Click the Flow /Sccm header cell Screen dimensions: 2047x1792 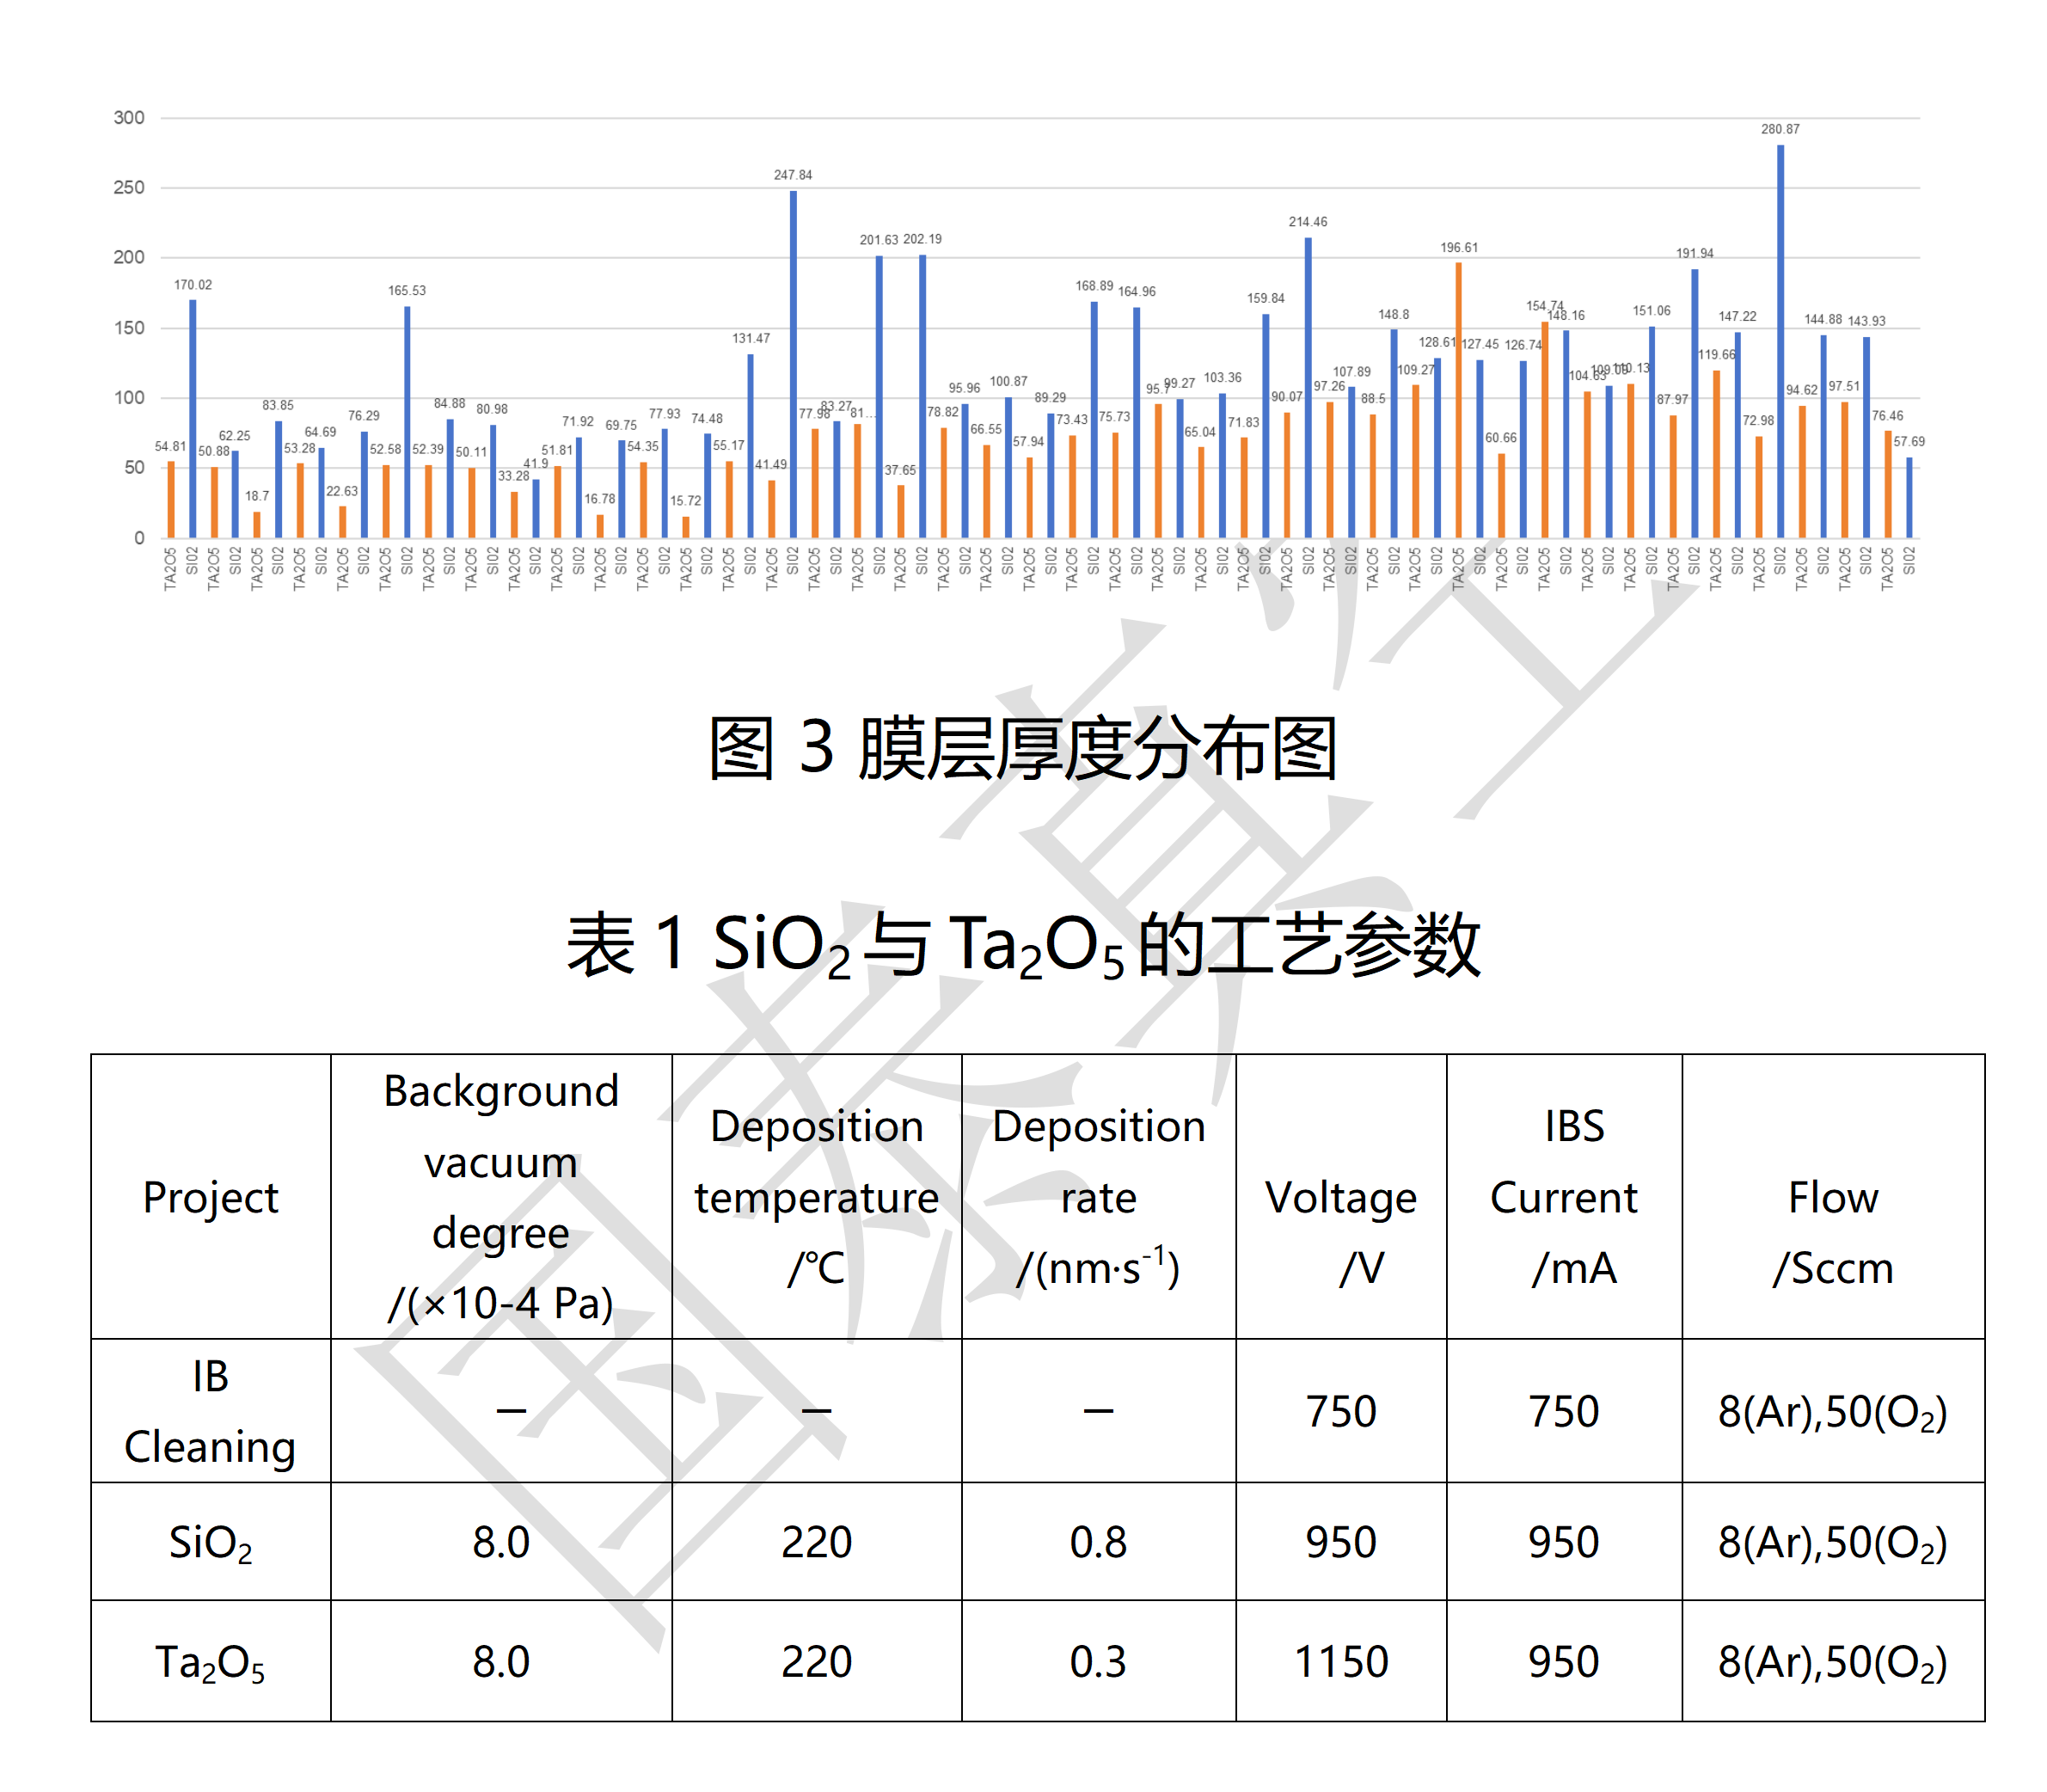click(x=1833, y=1232)
